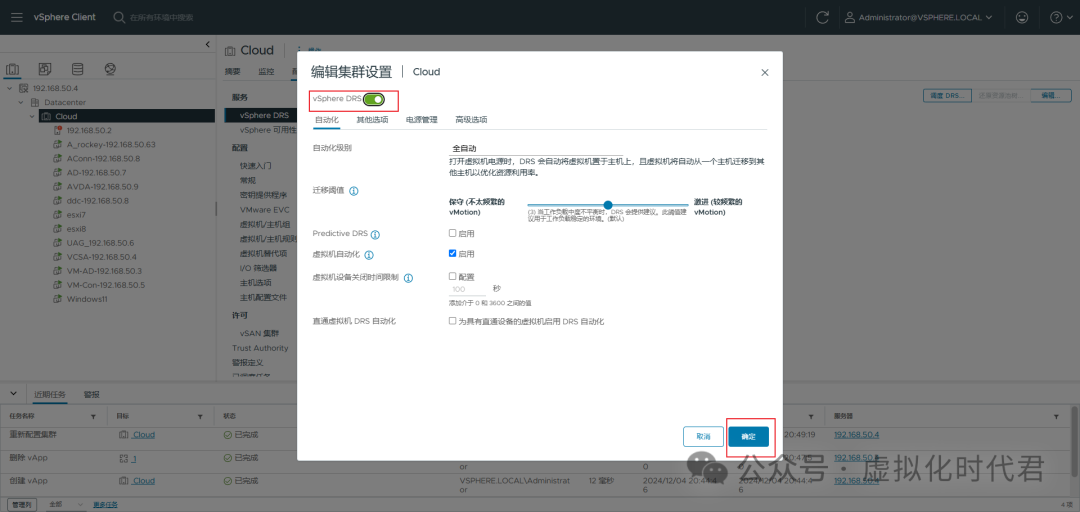Select host 192.168.50.2 in tree

[89, 130]
